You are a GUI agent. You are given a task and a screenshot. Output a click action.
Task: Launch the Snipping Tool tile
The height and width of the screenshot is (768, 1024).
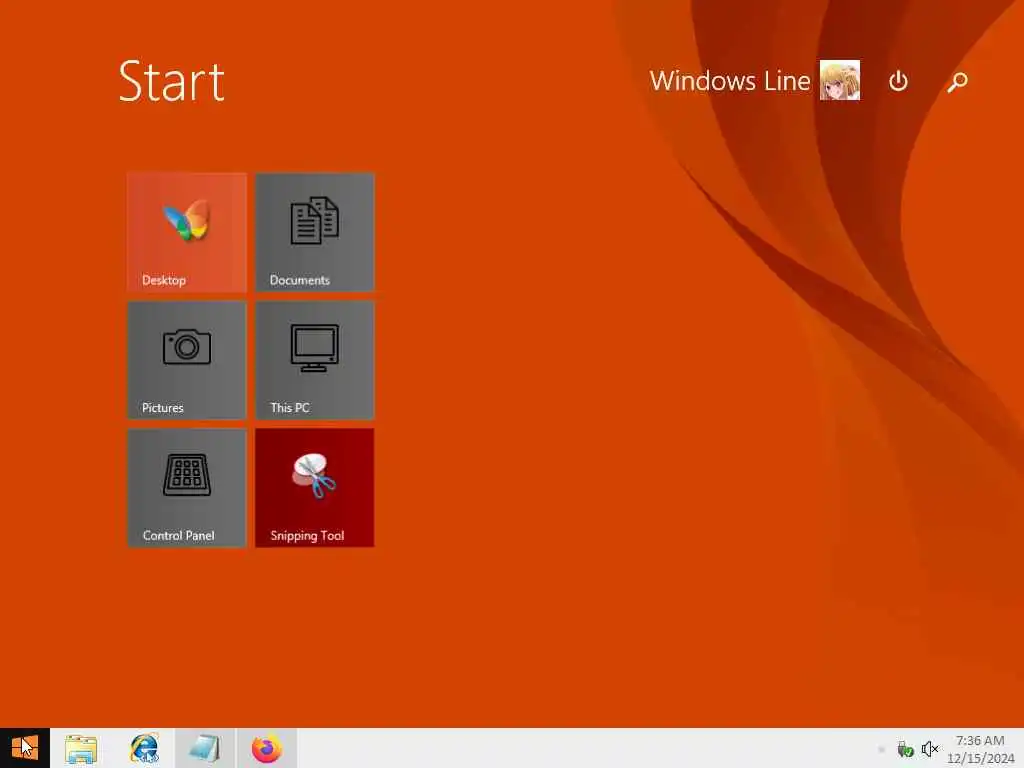pyautogui.click(x=315, y=488)
